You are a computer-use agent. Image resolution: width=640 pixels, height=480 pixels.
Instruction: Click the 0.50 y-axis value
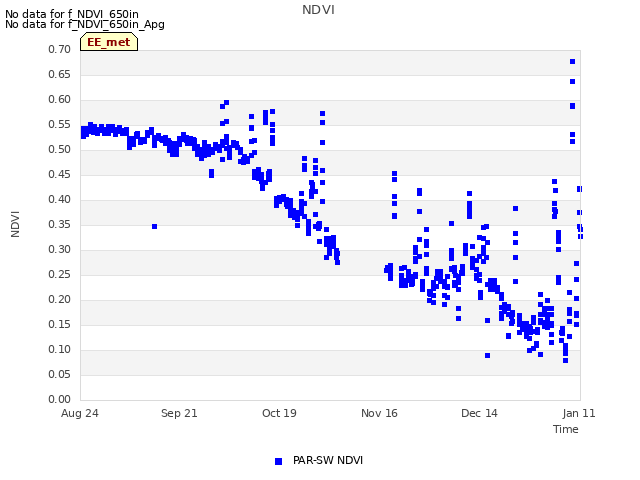pyautogui.click(x=60, y=149)
